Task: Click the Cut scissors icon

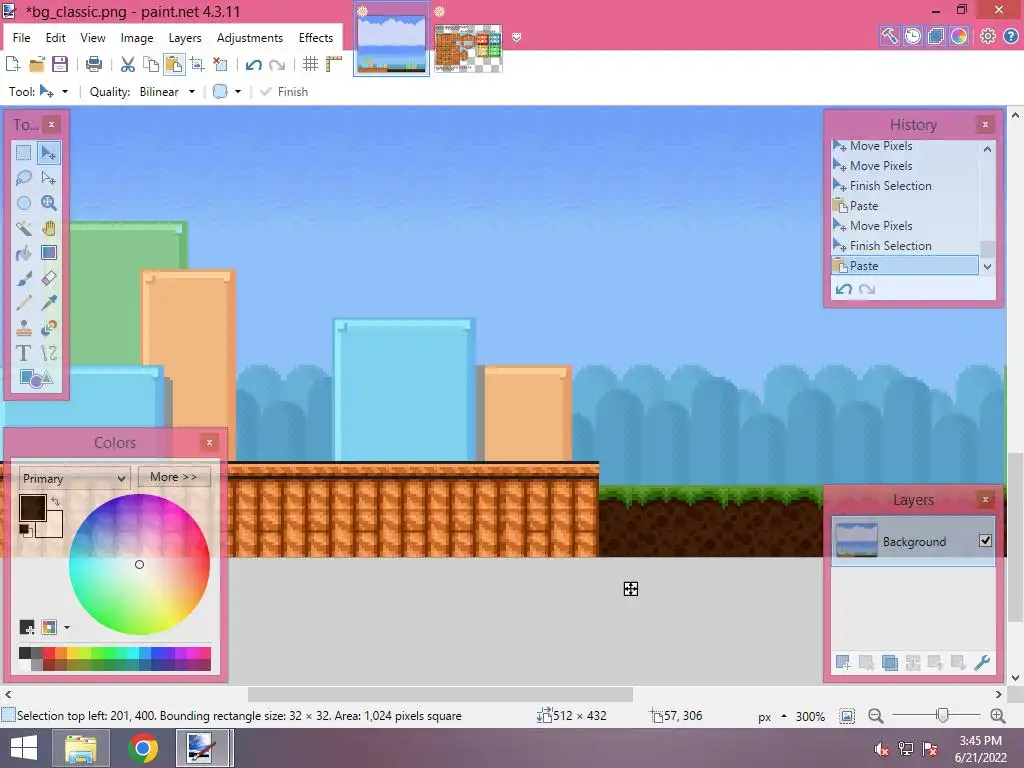Action: click(128, 64)
